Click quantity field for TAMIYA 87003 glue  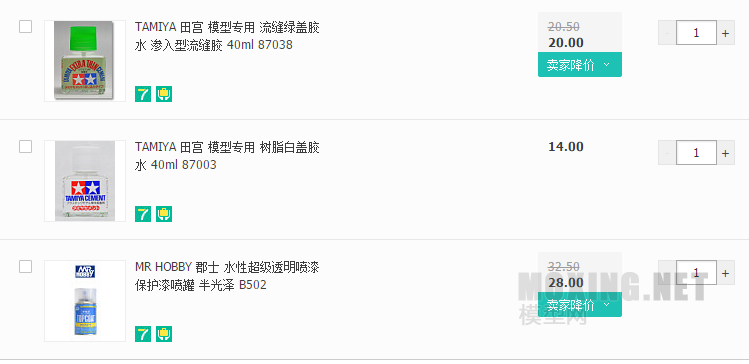(696, 153)
